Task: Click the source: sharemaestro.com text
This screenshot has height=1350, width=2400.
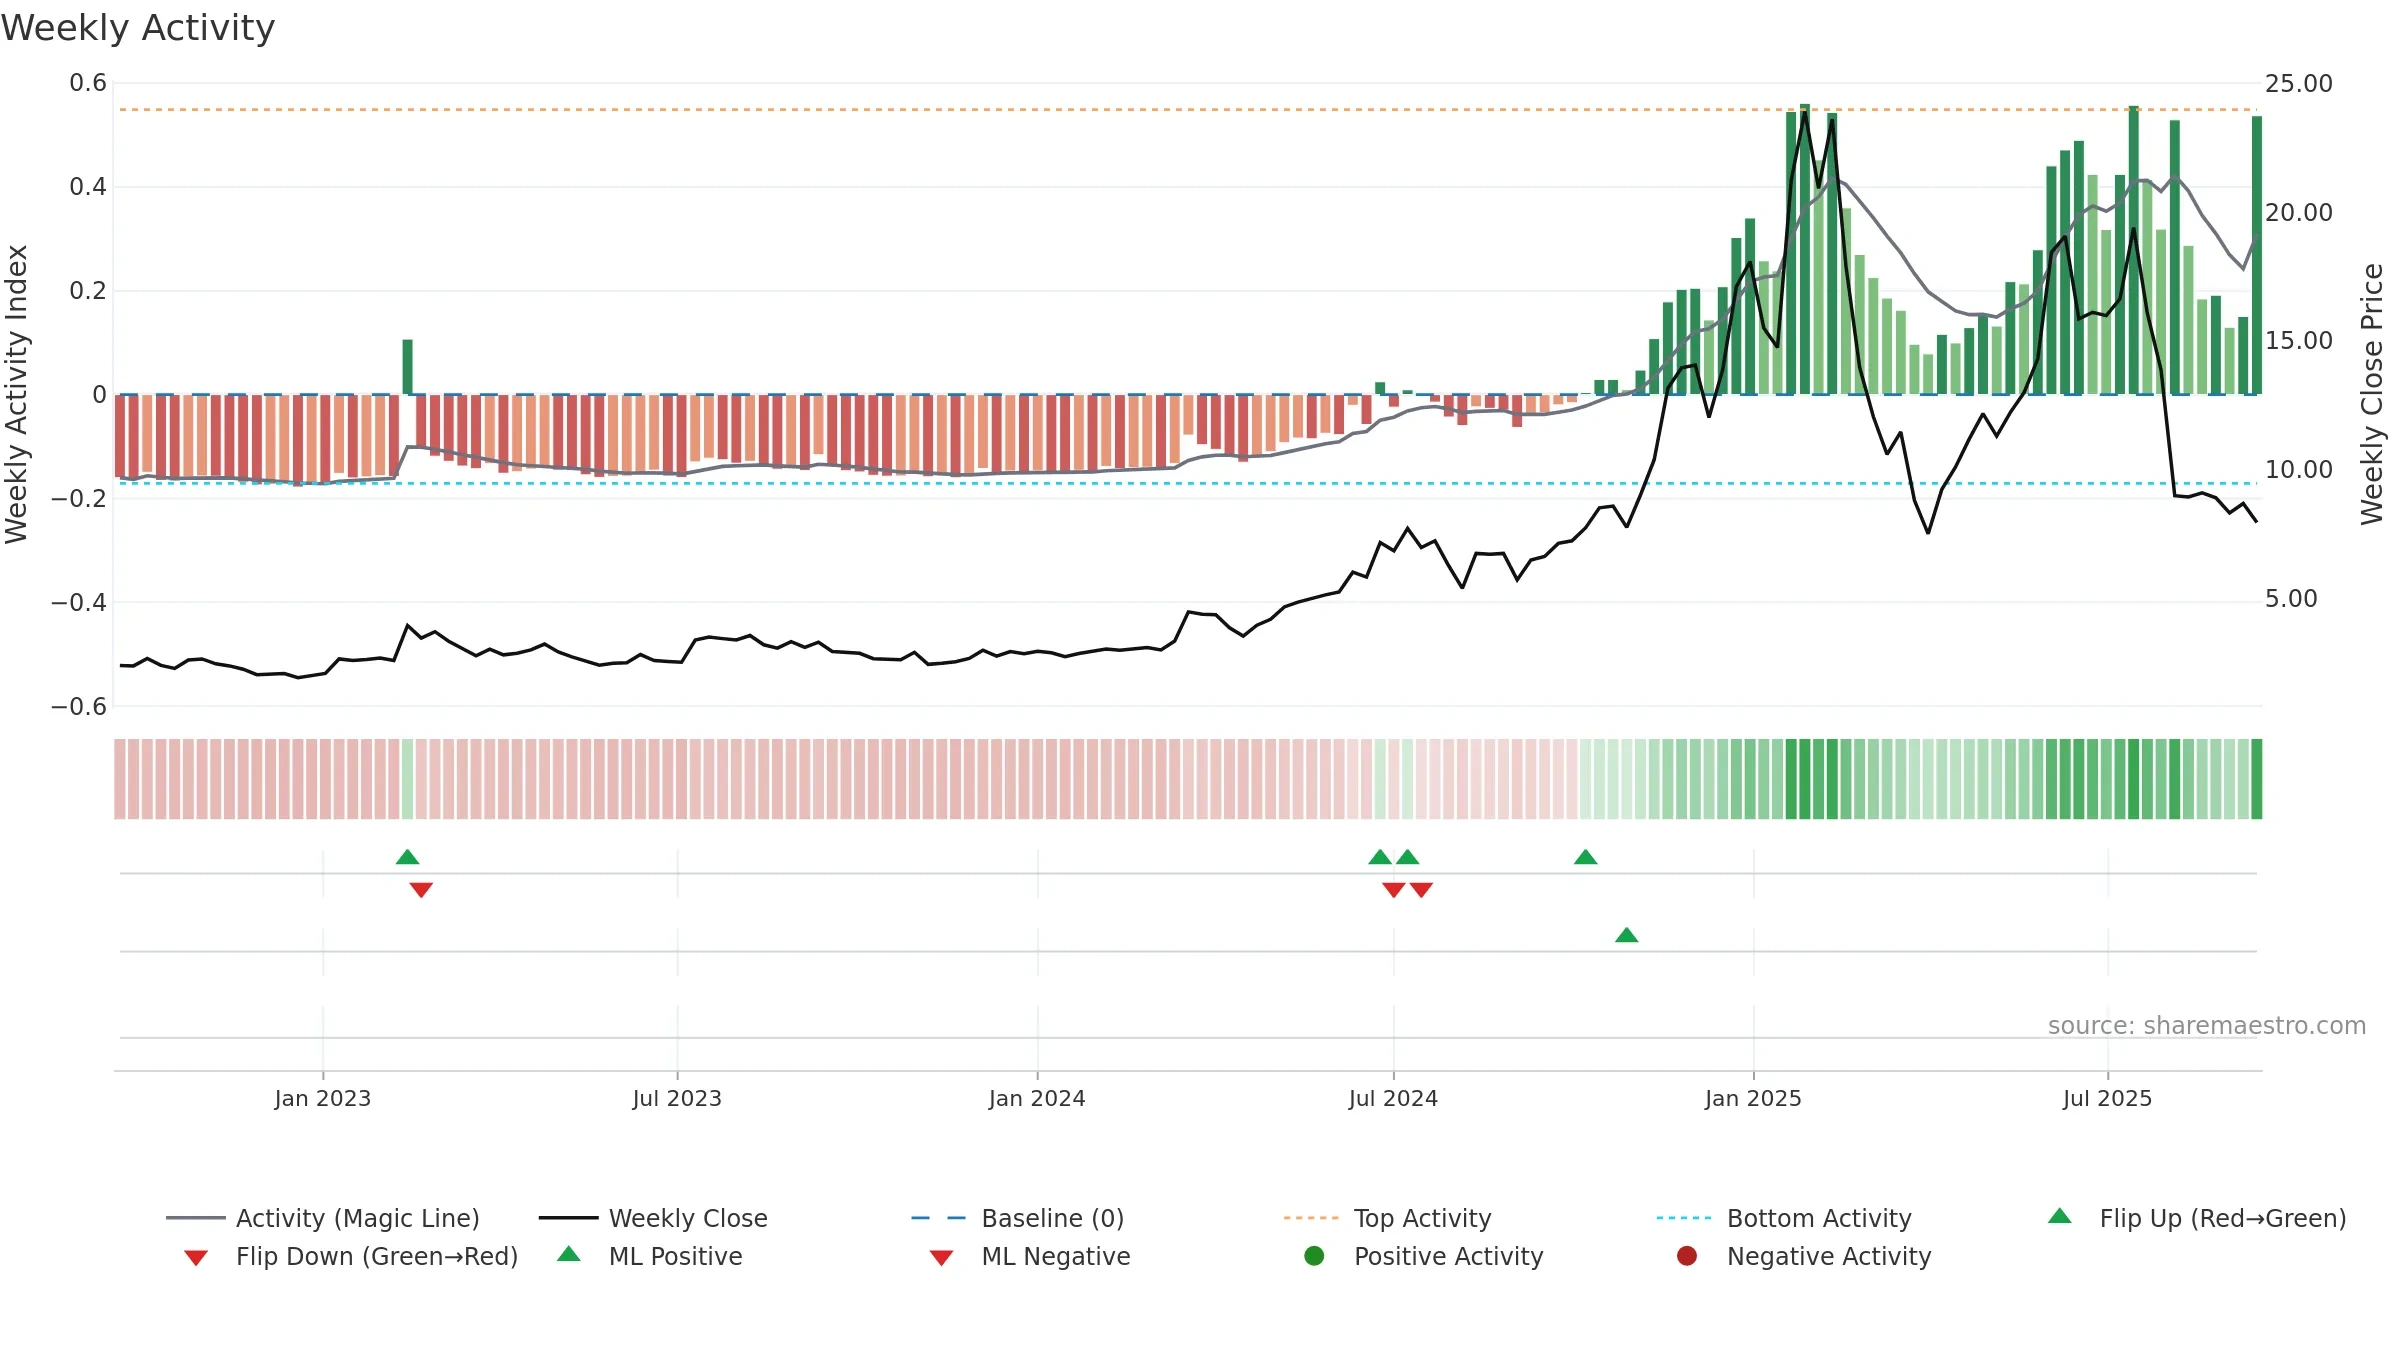Action: (x=2207, y=1026)
